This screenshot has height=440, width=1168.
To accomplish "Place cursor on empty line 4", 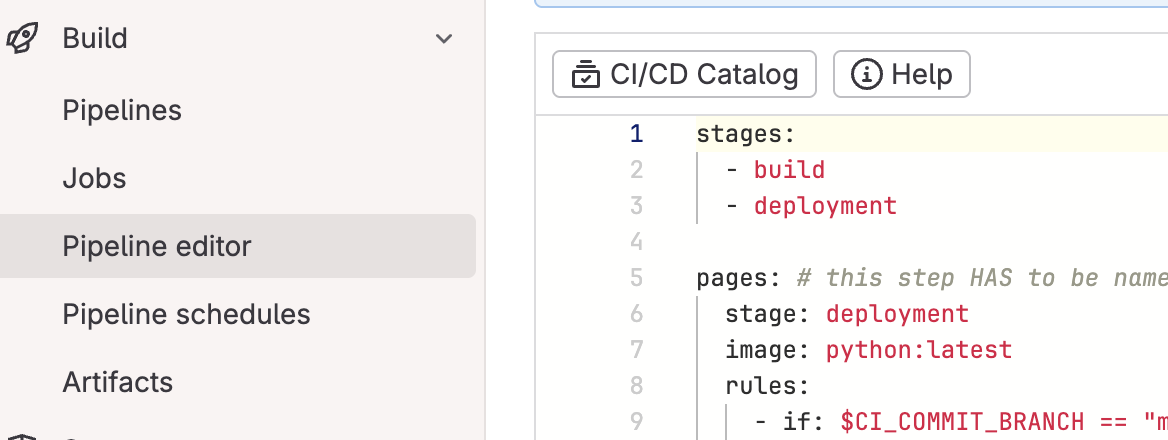I will coord(800,242).
